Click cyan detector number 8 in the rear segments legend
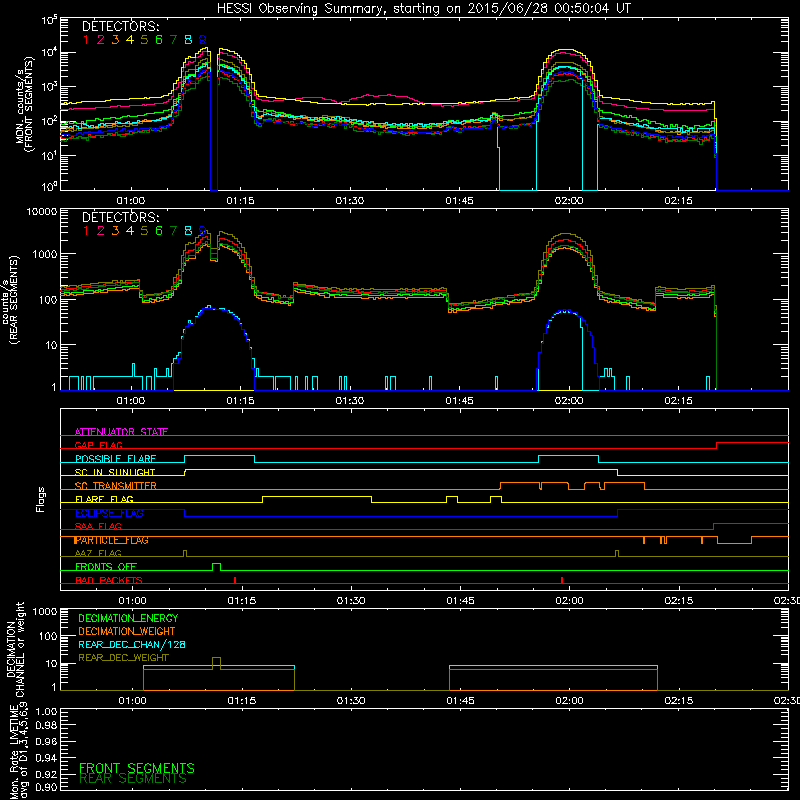Screen dimensions: 800x800 pos(188,231)
